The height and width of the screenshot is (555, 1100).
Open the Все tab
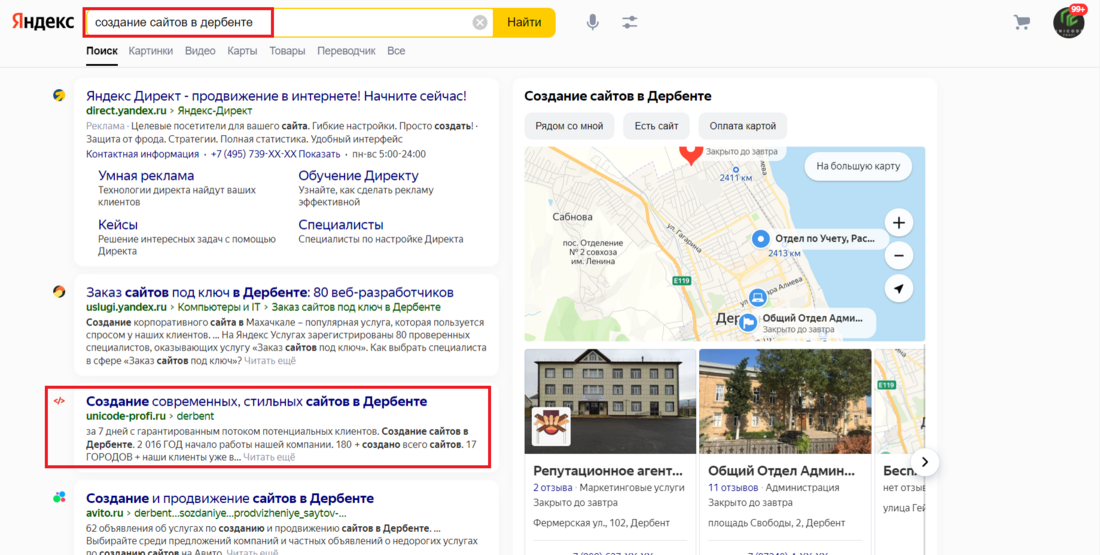tap(396, 51)
